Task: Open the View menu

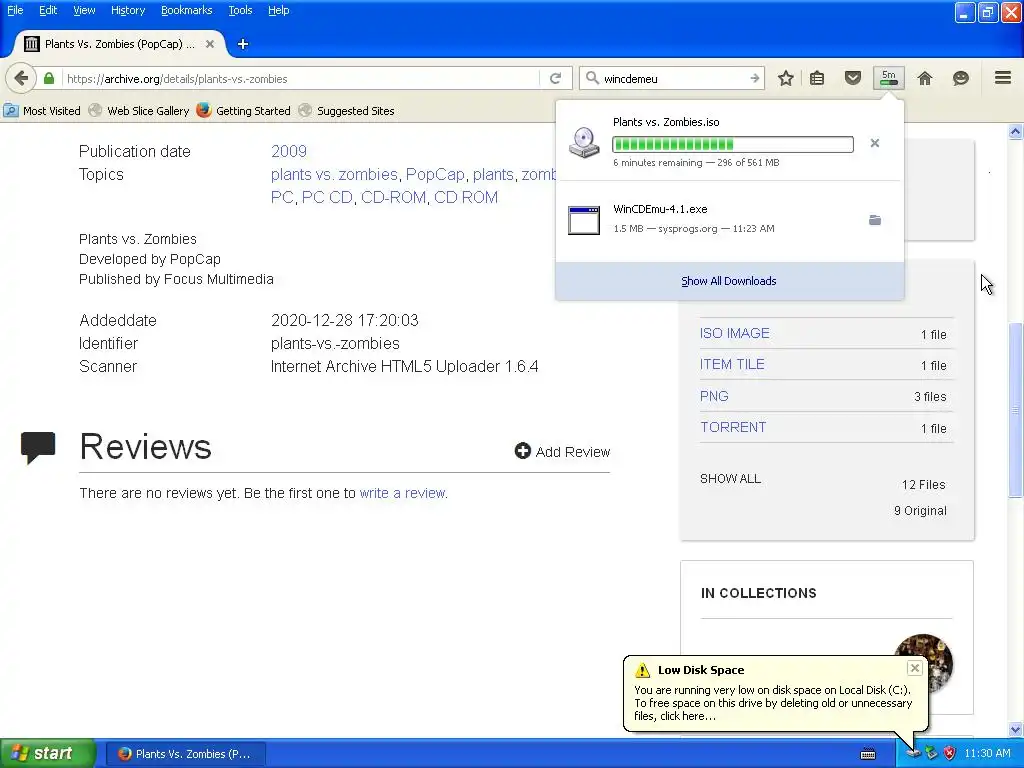Action: click(84, 10)
